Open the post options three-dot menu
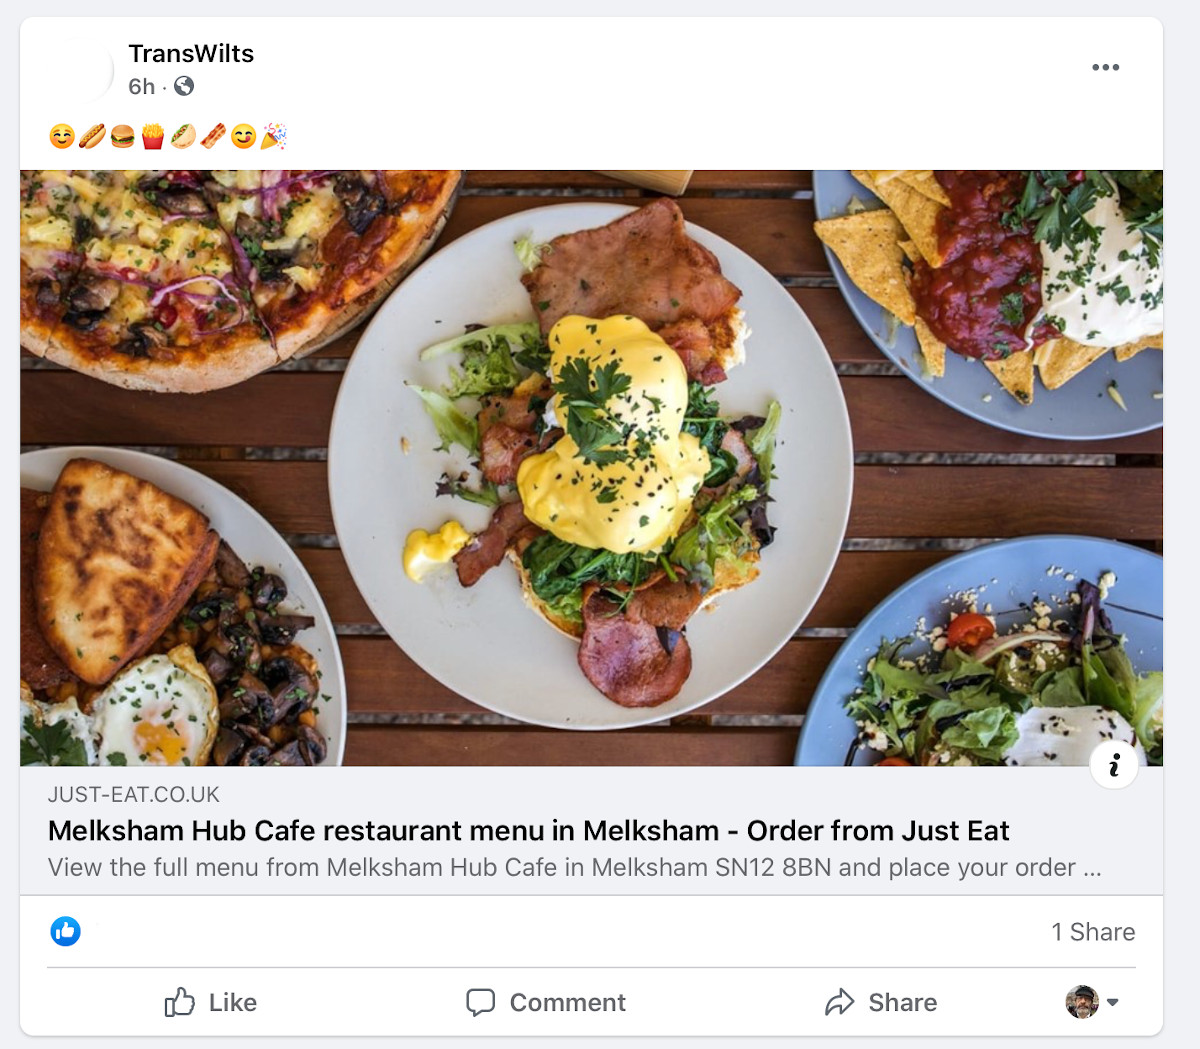Viewport: 1200px width, 1049px height. tap(1105, 68)
